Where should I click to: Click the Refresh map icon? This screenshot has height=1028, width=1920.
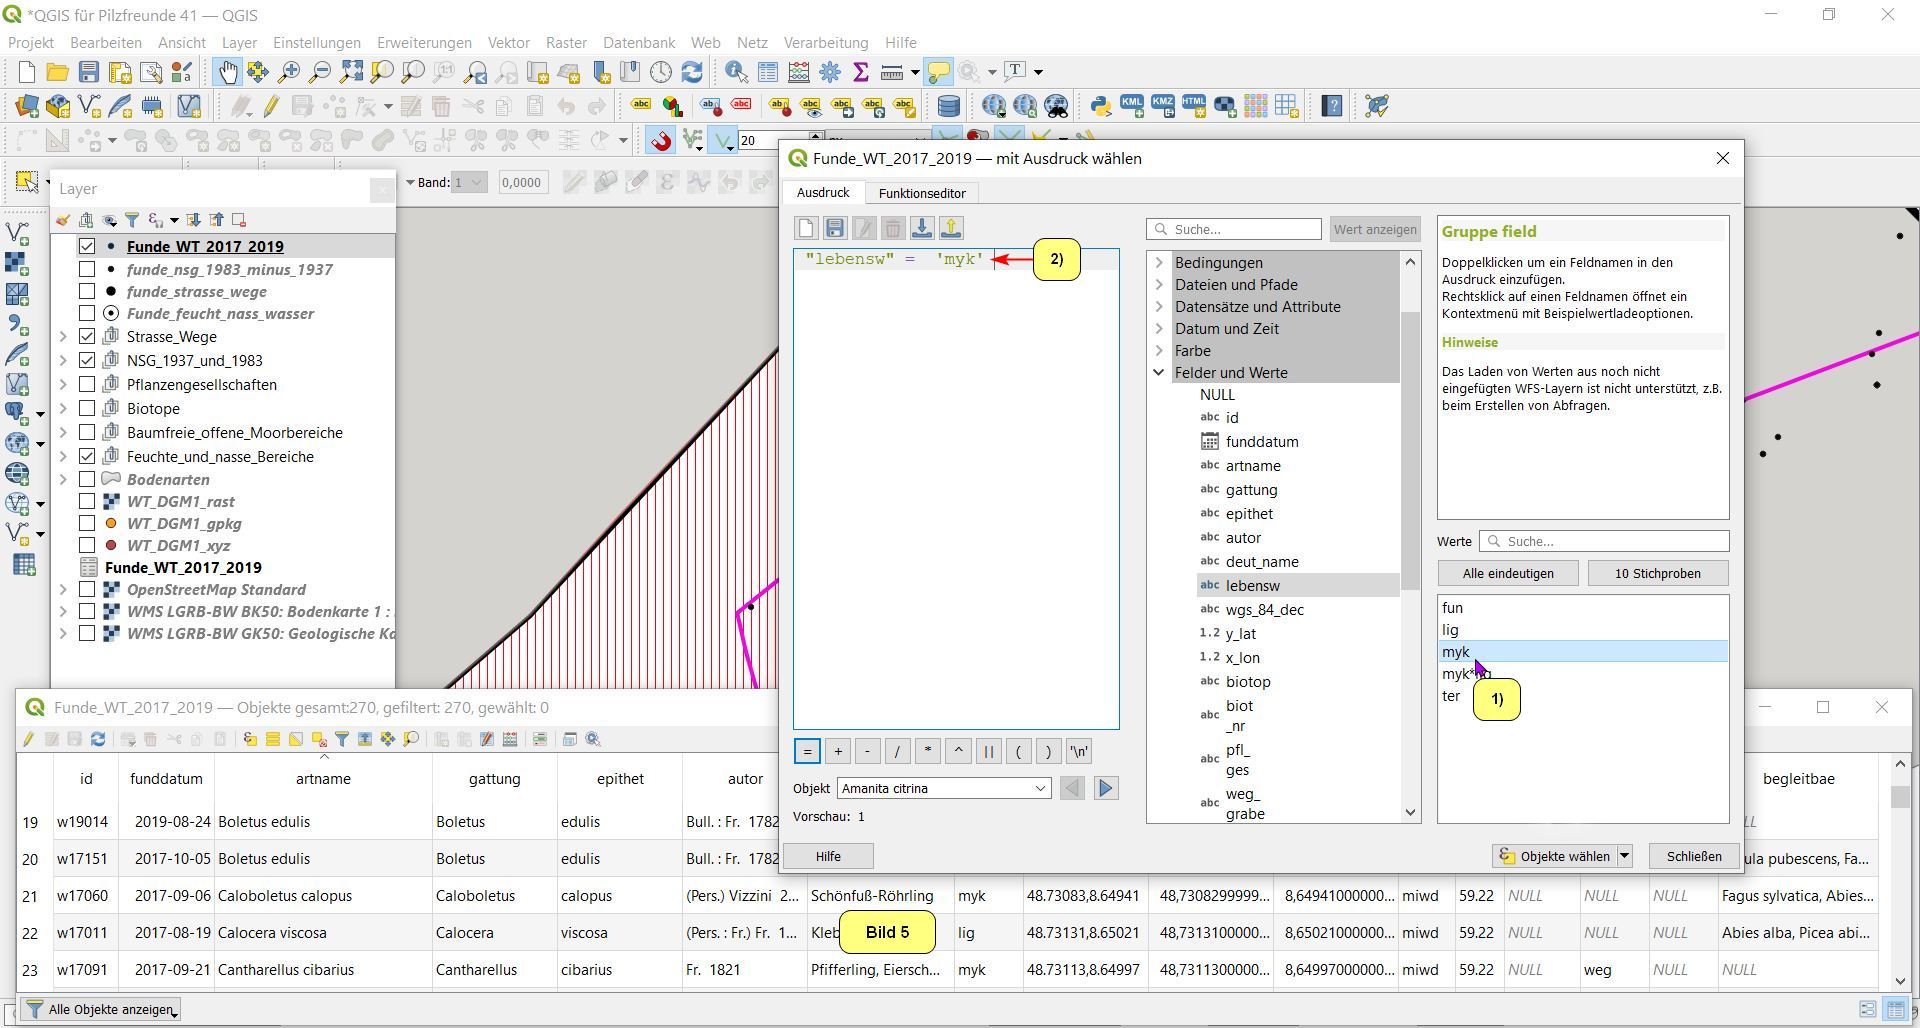point(692,72)
